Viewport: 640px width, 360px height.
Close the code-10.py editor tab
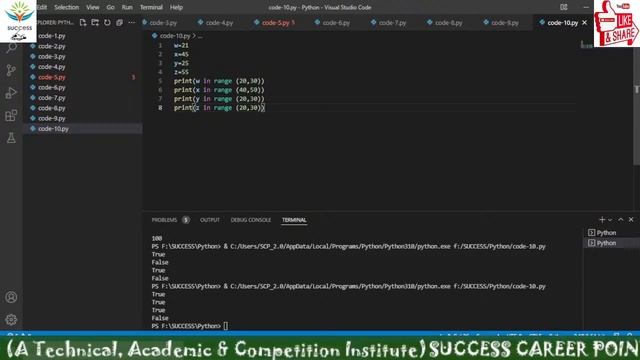(584, 22)
